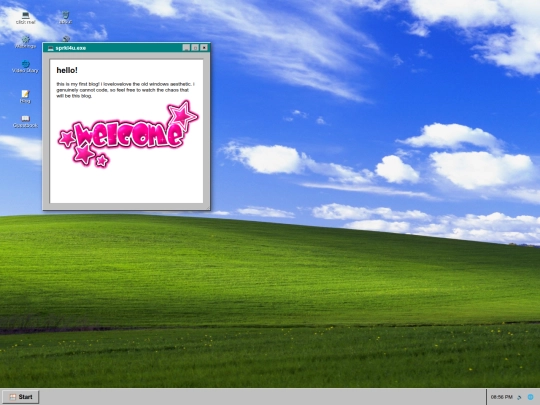The height and width of the screenshot is (405, 540).
Task: Click the volume icon in system tray
Action: [519, 397]
